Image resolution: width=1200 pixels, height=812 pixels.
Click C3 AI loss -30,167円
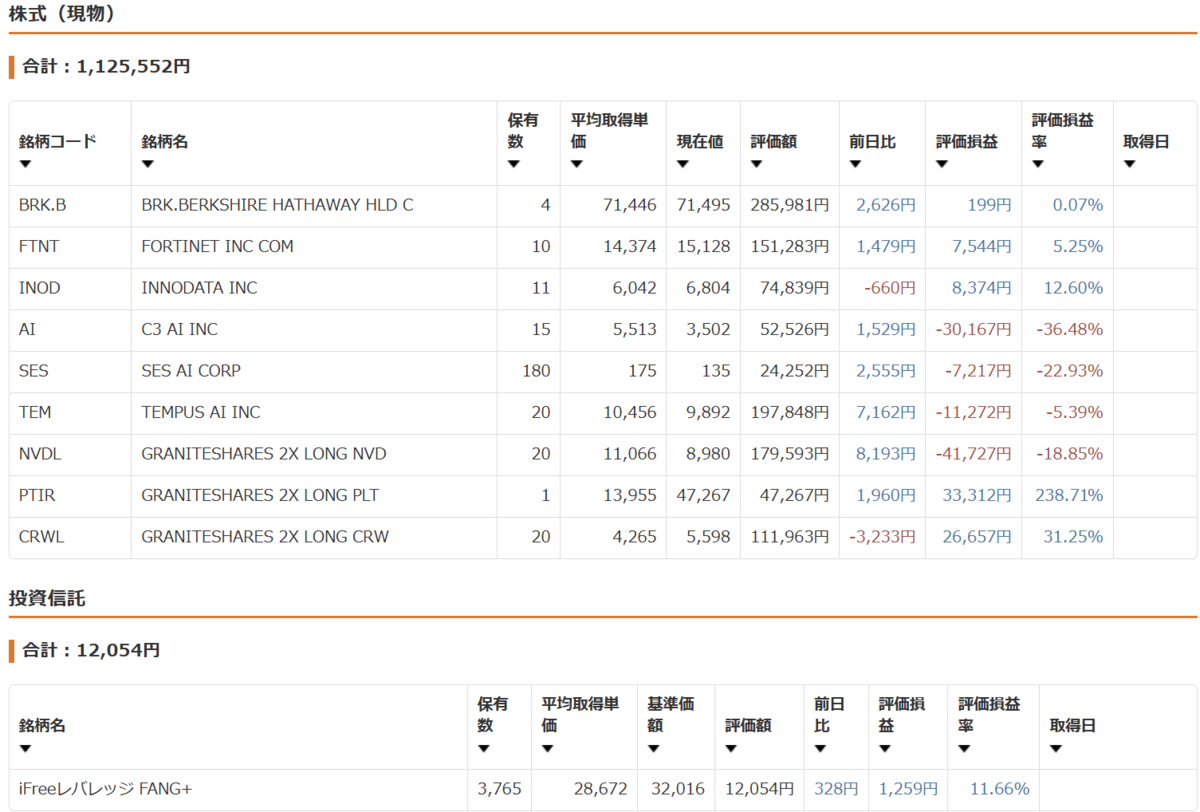[x=973, y=329]
